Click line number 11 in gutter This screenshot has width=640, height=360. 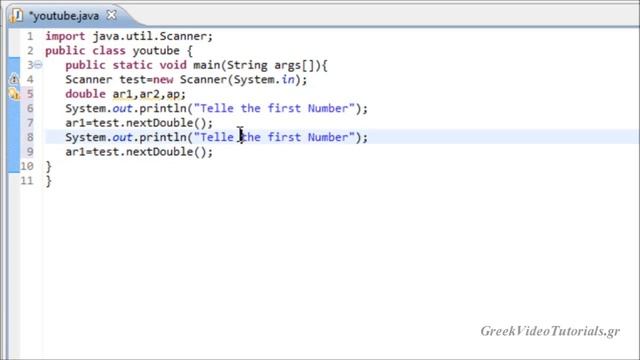[x=27, y=180]
